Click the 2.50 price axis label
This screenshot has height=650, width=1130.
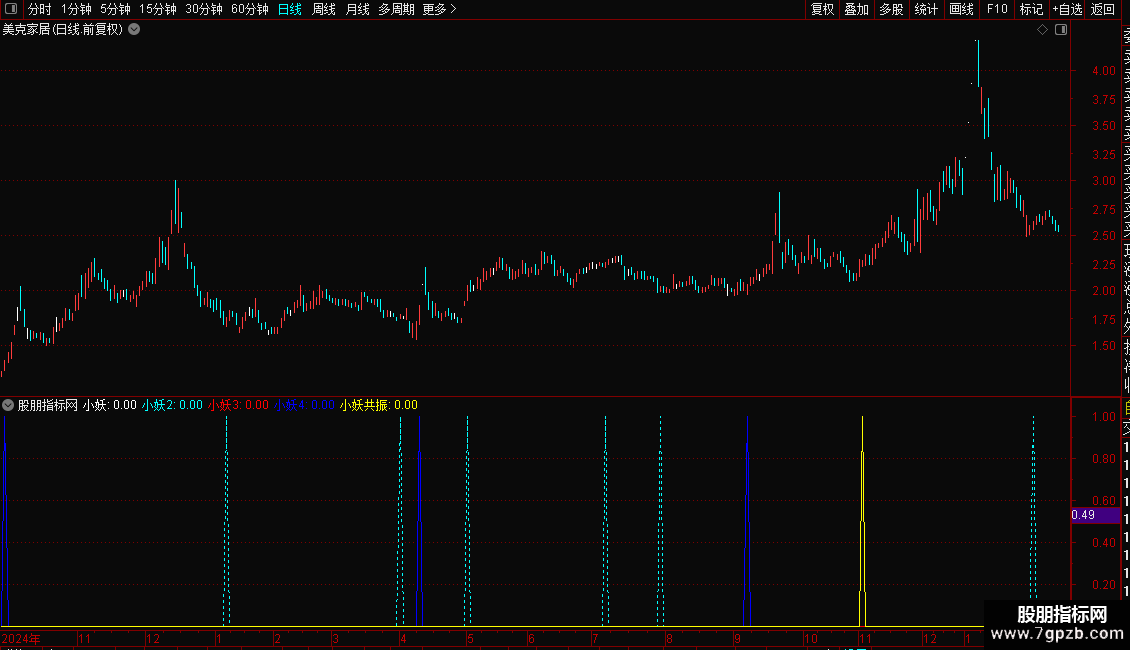pos(1103,236)
